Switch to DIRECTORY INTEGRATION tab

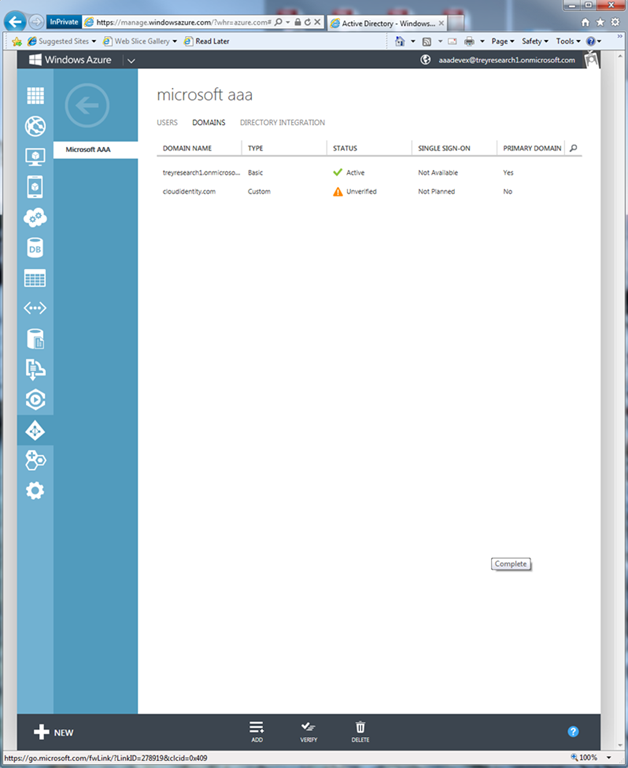[x=282, y=122]
